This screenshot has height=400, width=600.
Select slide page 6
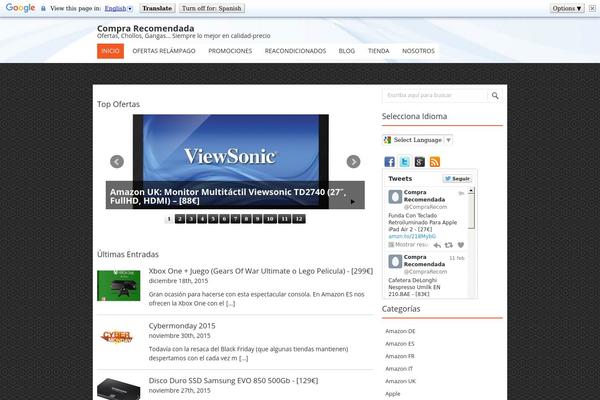click(x=224, y=219)
